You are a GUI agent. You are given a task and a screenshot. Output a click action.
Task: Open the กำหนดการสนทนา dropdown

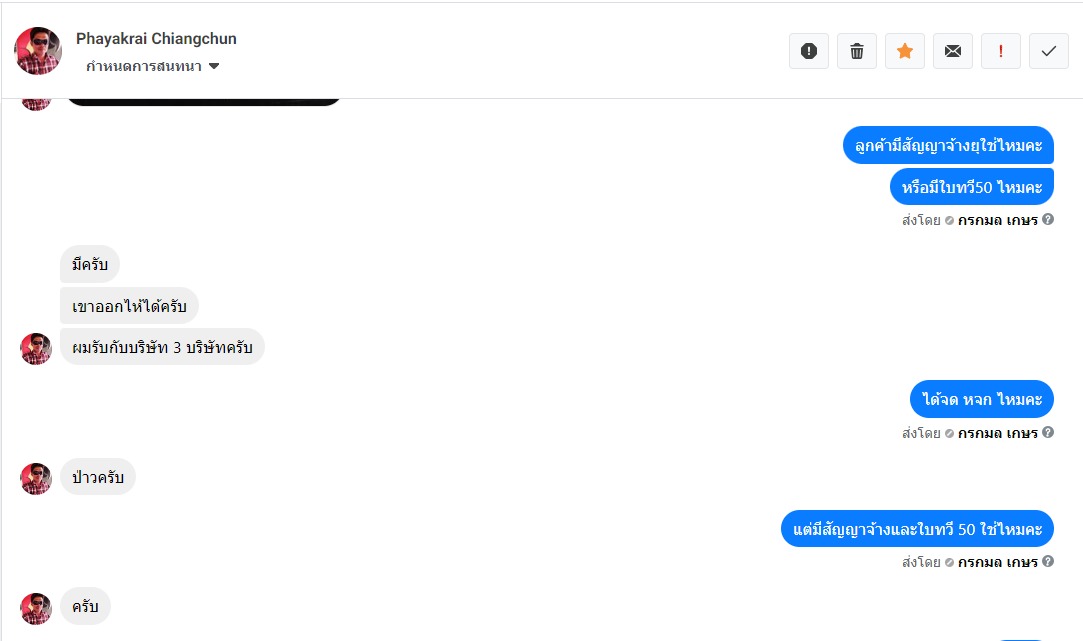[145, 67]
